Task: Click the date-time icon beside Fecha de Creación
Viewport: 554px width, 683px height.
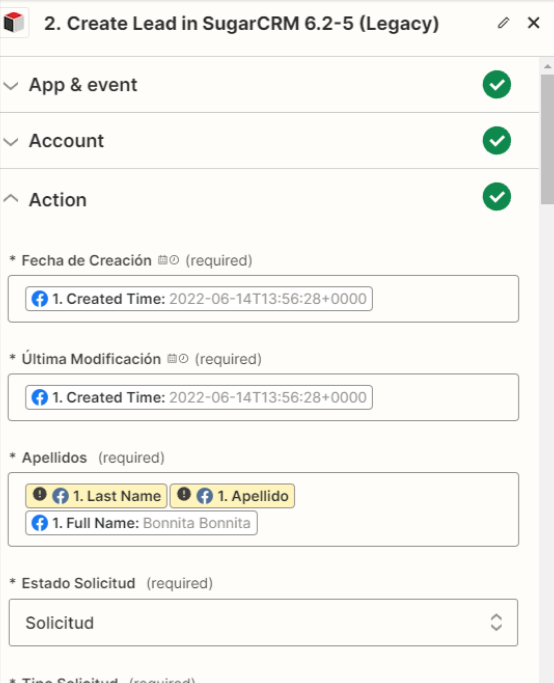Action: point(168,260)
